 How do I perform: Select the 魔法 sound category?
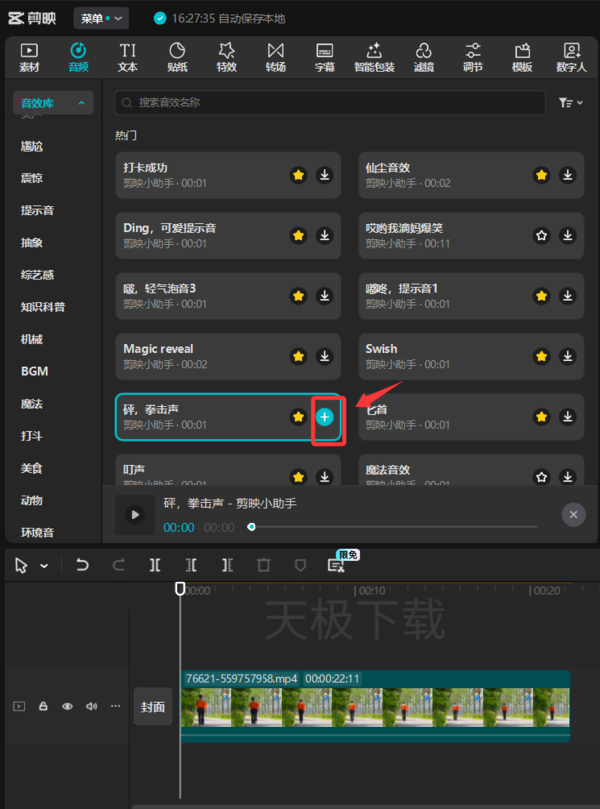click(x=32, y=403)
